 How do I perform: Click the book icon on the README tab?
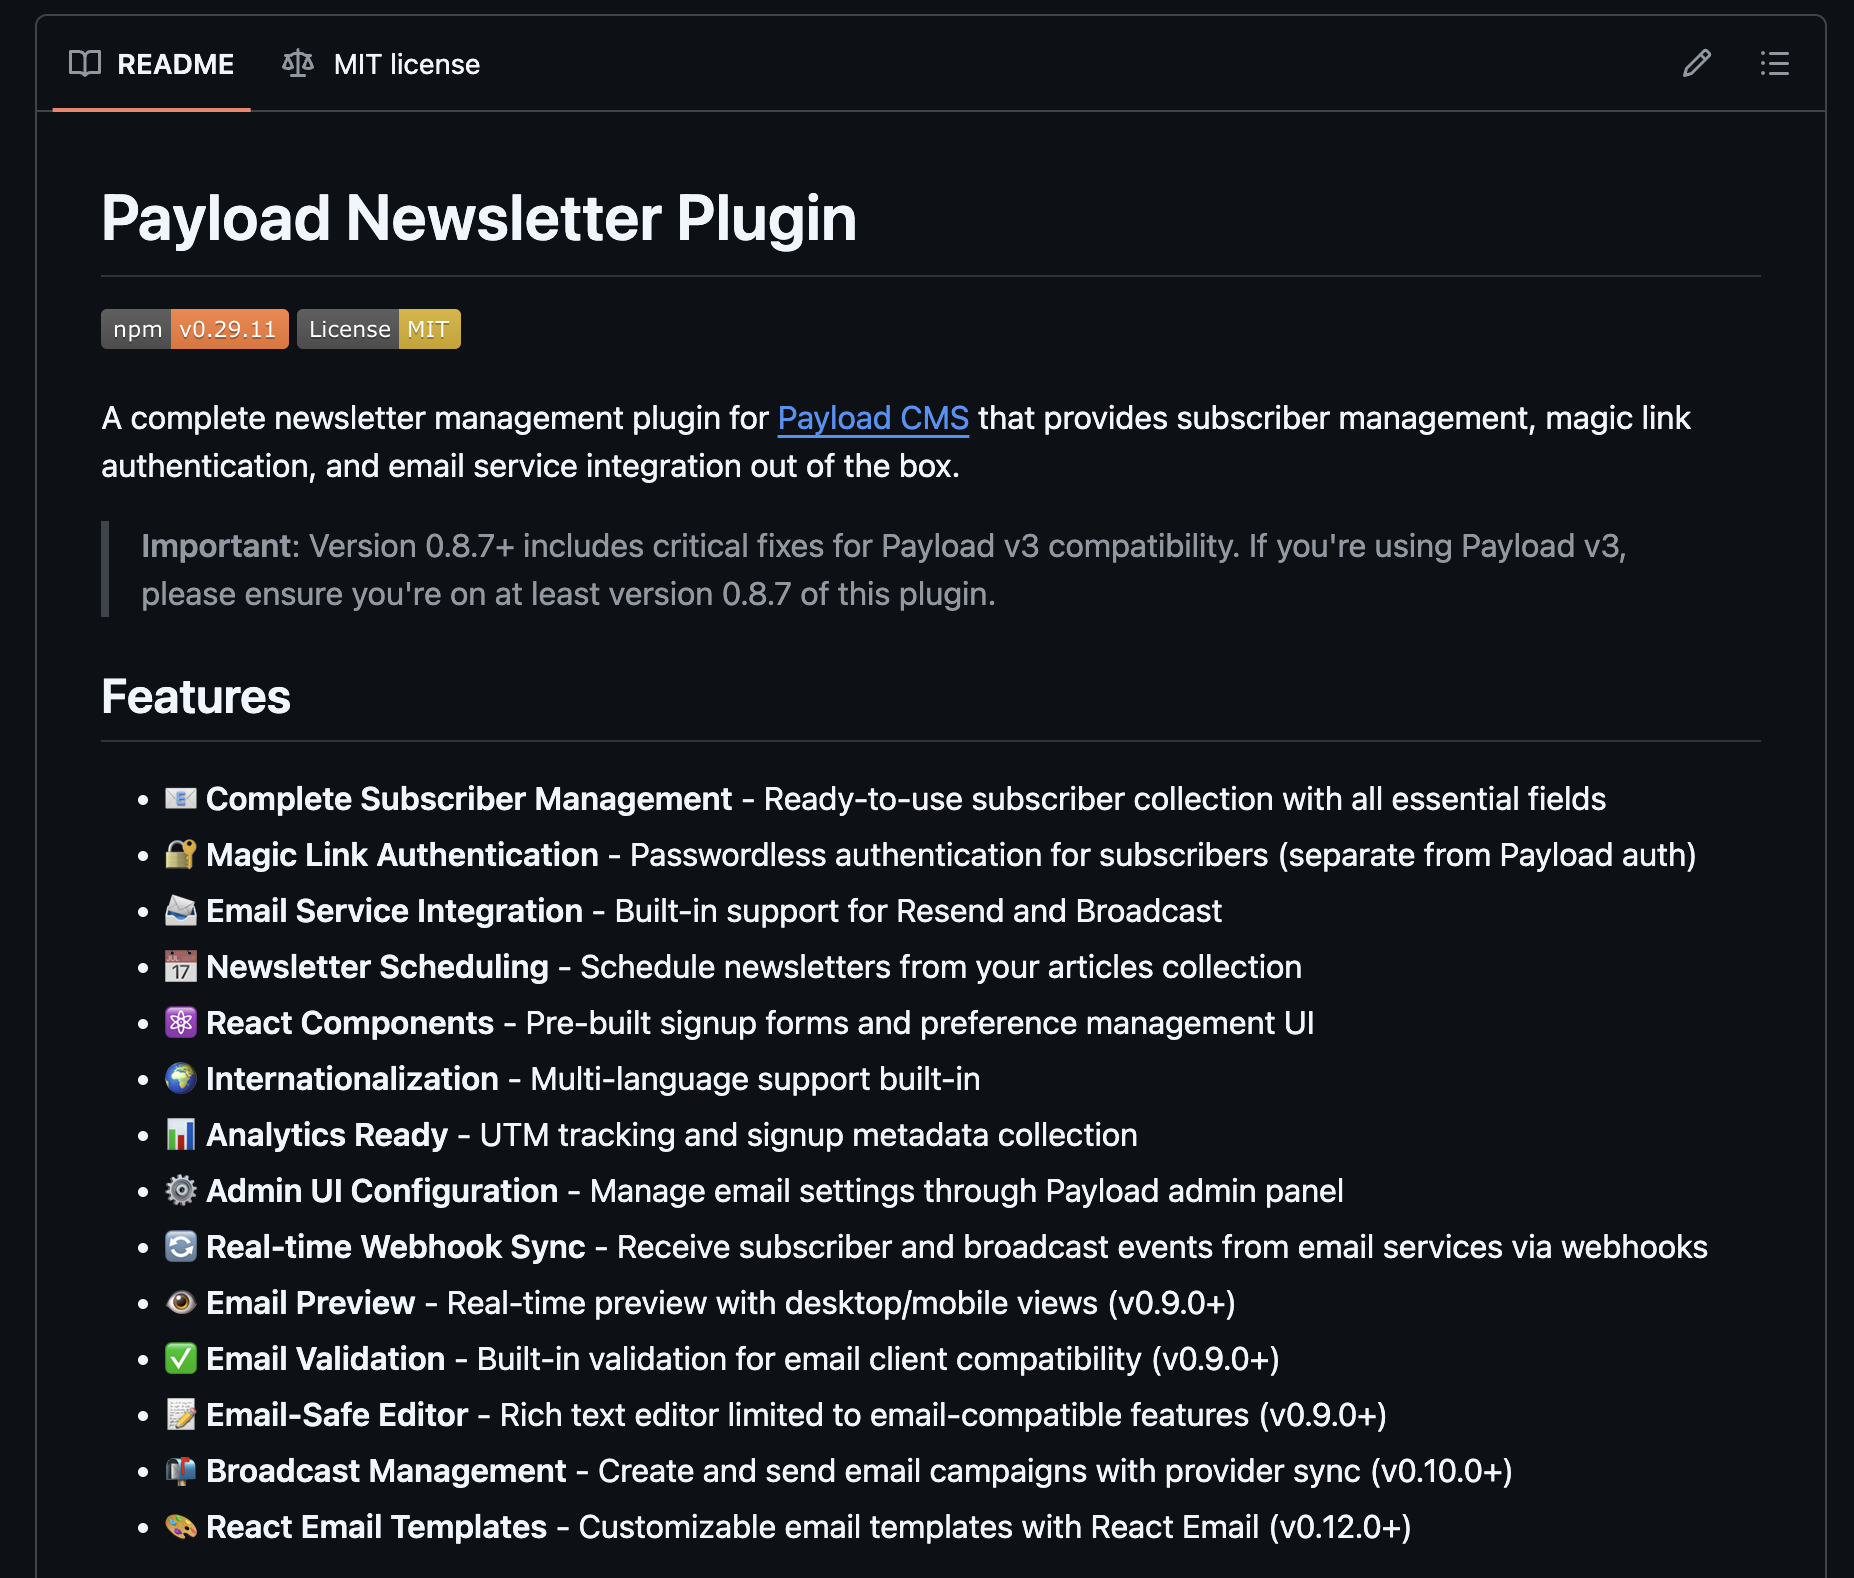pyautogui.click(x=84, y=63)
